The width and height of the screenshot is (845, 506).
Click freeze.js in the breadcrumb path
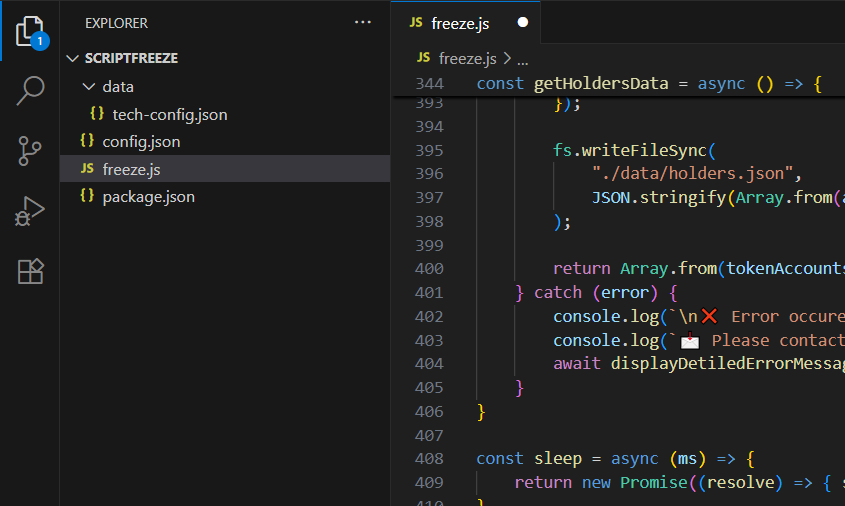[467, 58]
